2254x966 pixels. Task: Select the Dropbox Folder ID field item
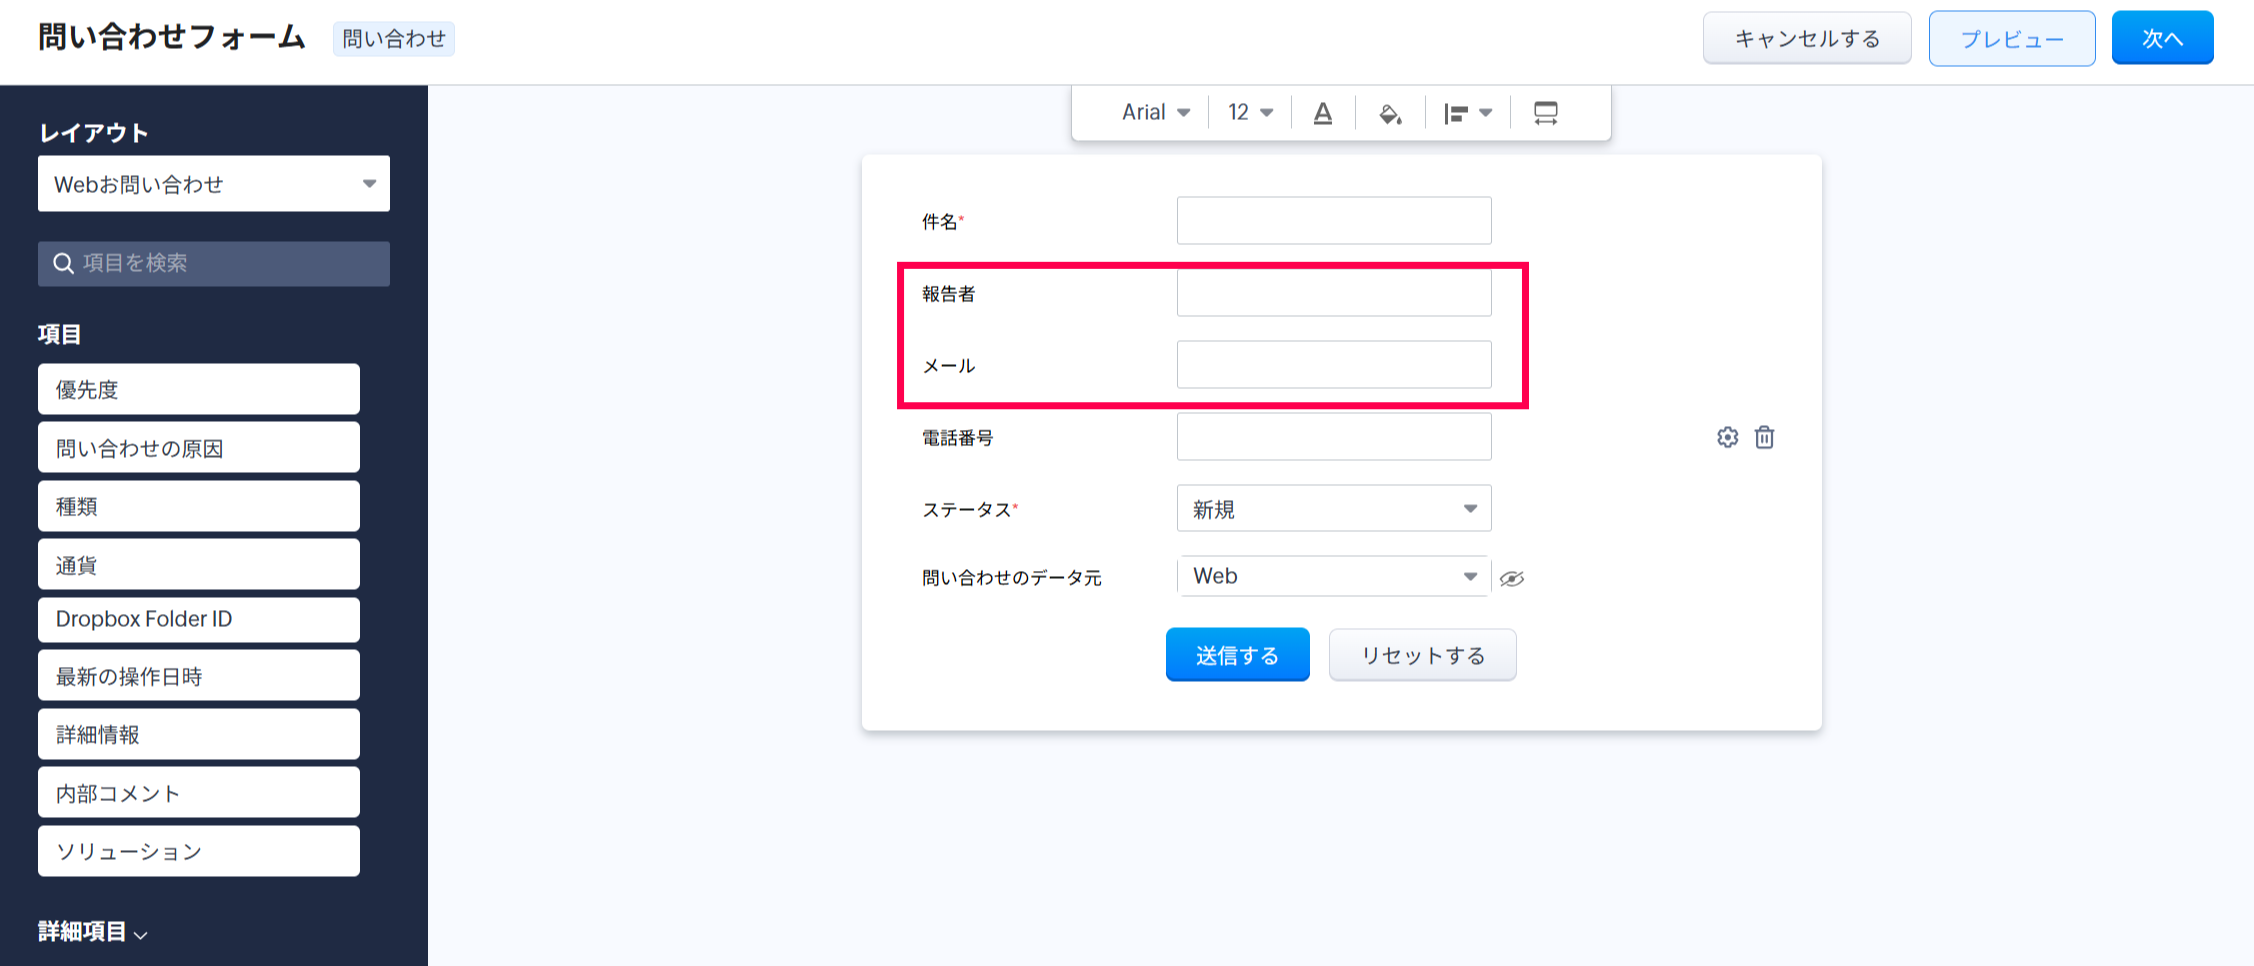coord(198,619)
